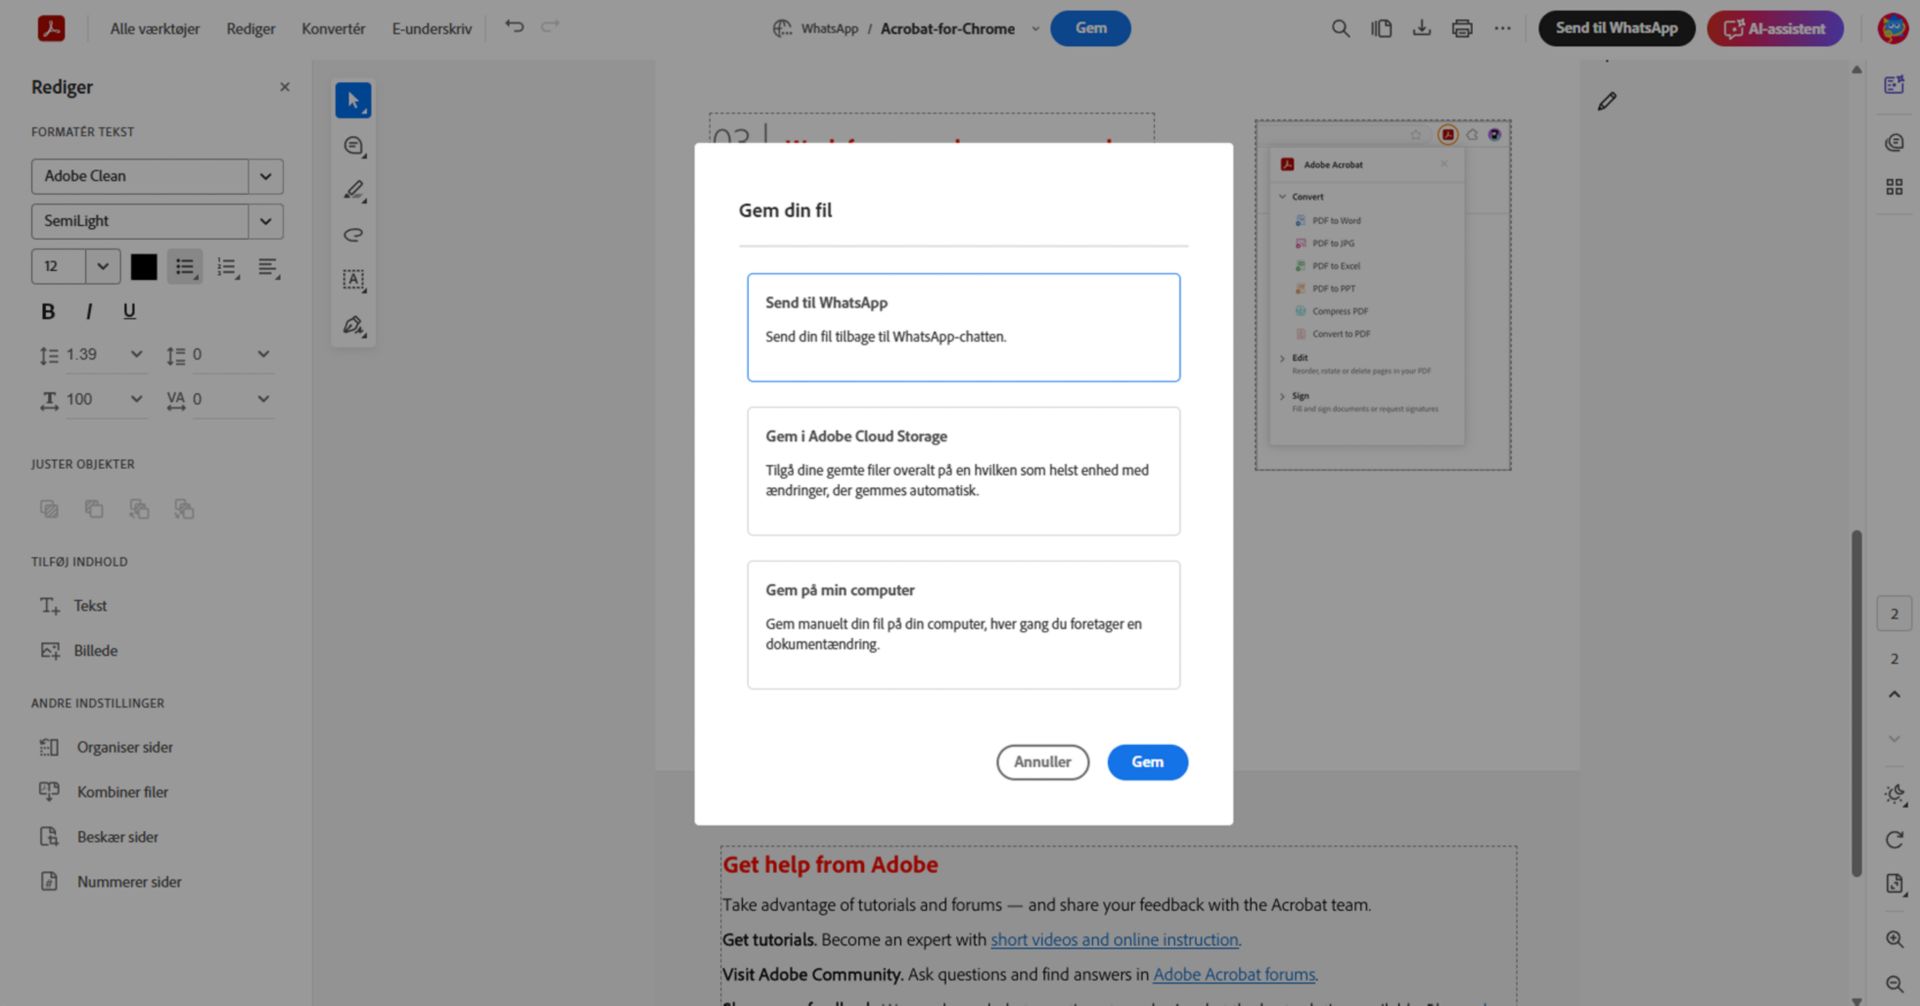Toggle italic formatting
Screen dimensions: 1920x1006
point(89,311)
